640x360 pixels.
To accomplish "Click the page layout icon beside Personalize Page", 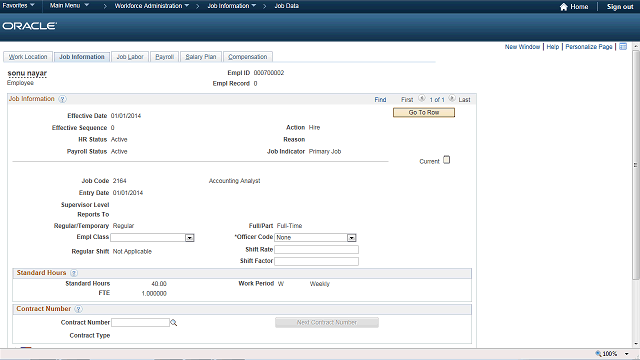I will click(623, 47).
